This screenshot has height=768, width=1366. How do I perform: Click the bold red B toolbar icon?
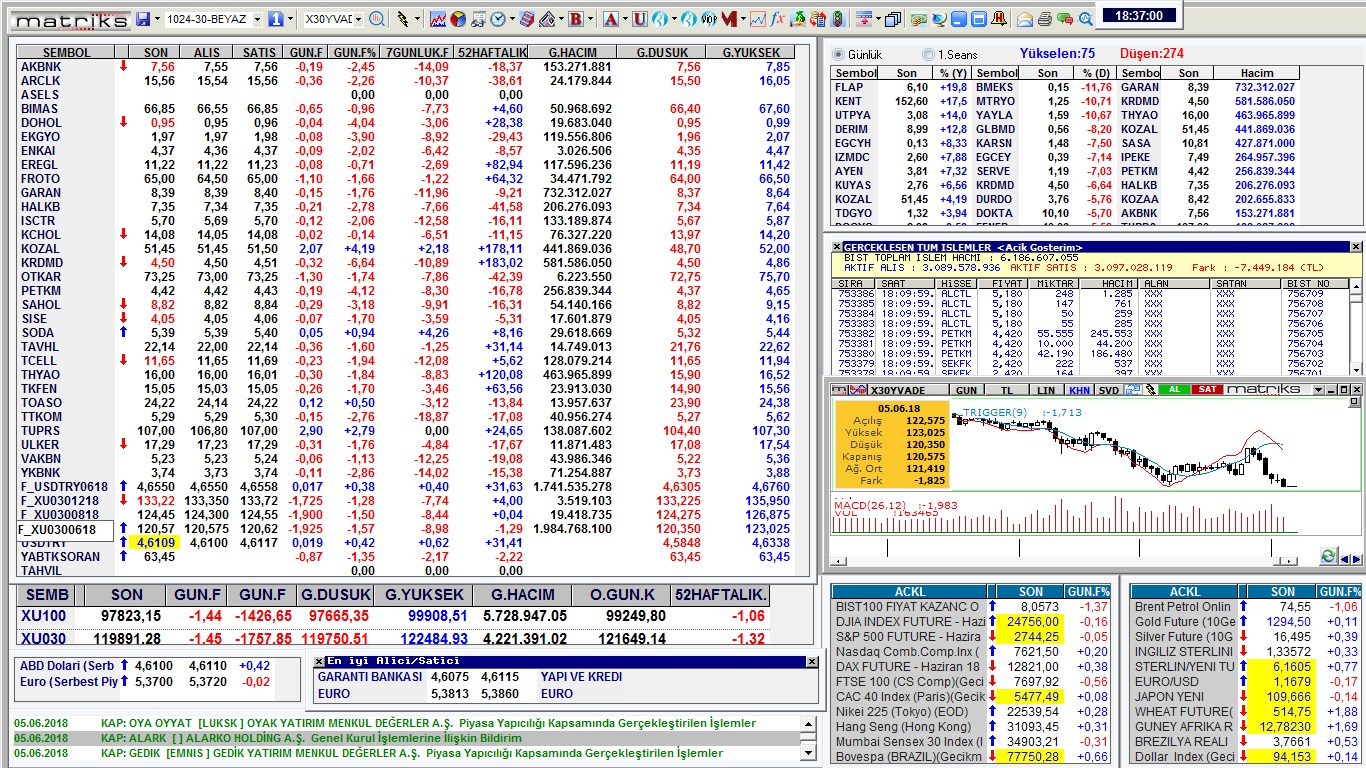point(576,19)
